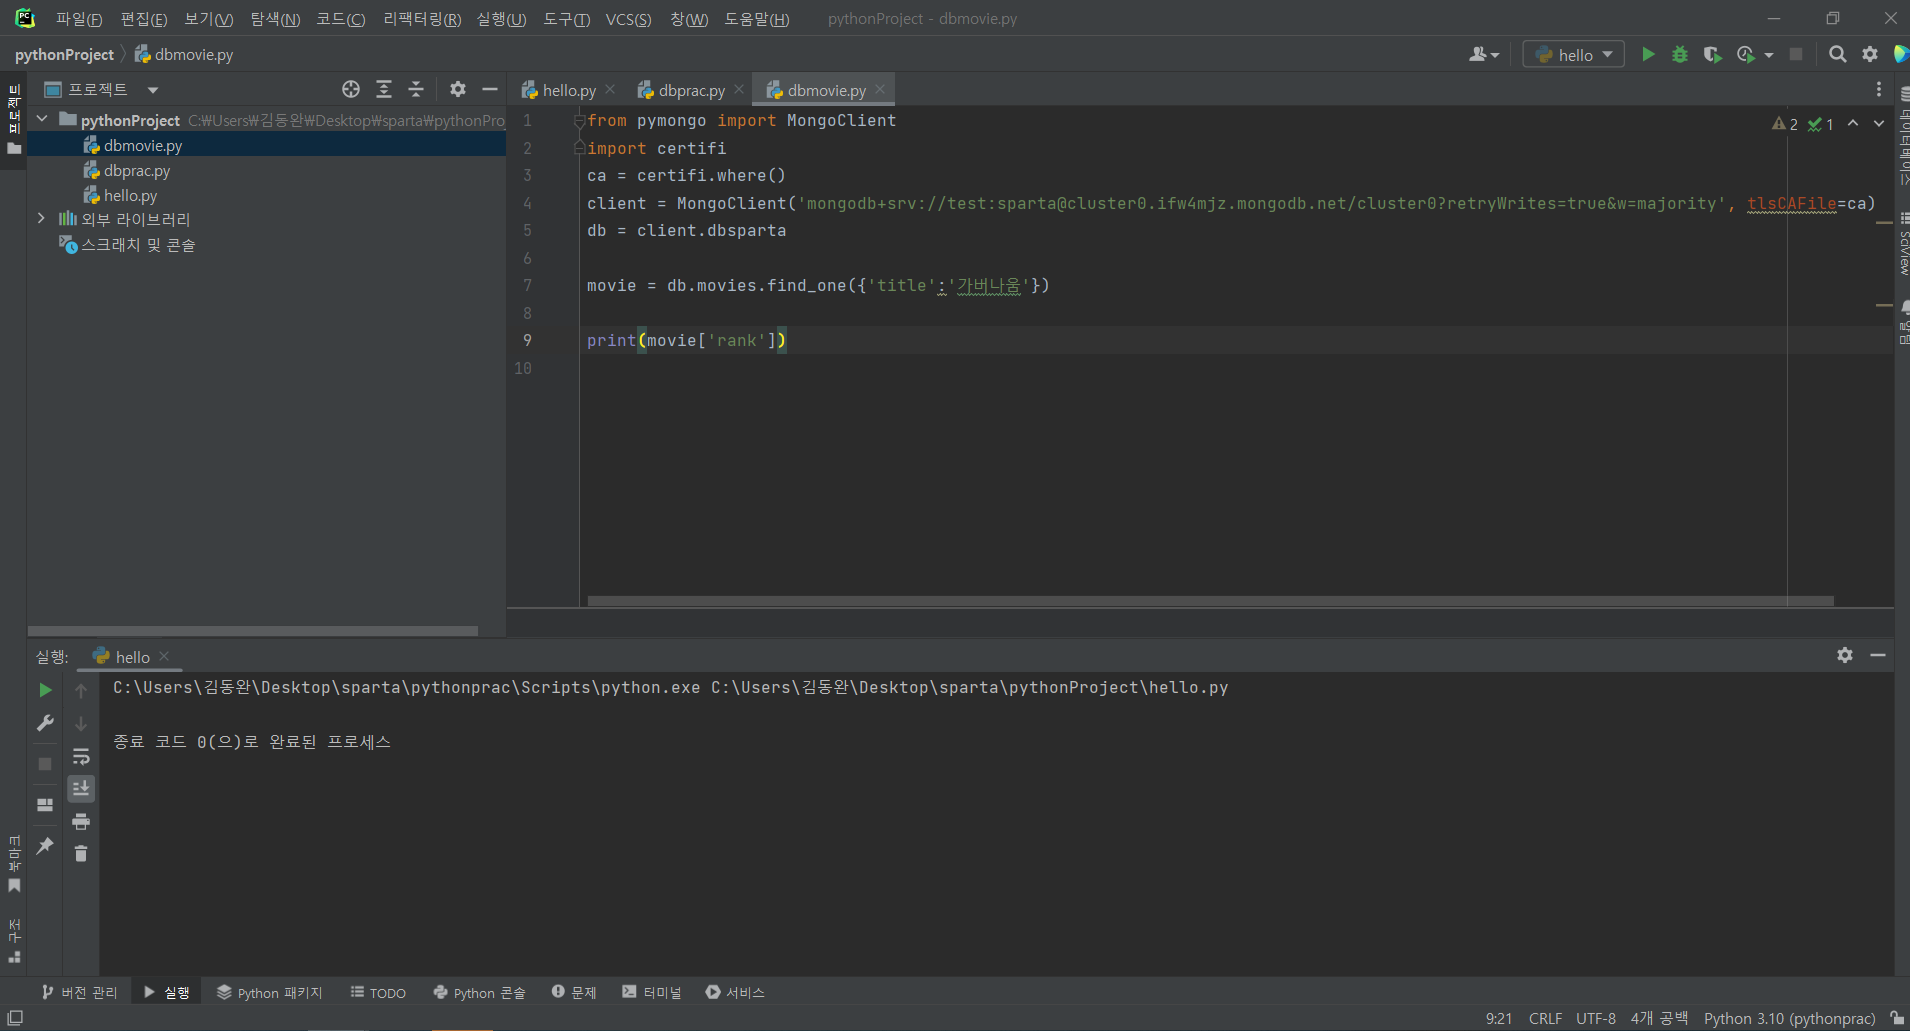
Task: Click UTF-8 encoding in status bar
Action: 1596,1018
